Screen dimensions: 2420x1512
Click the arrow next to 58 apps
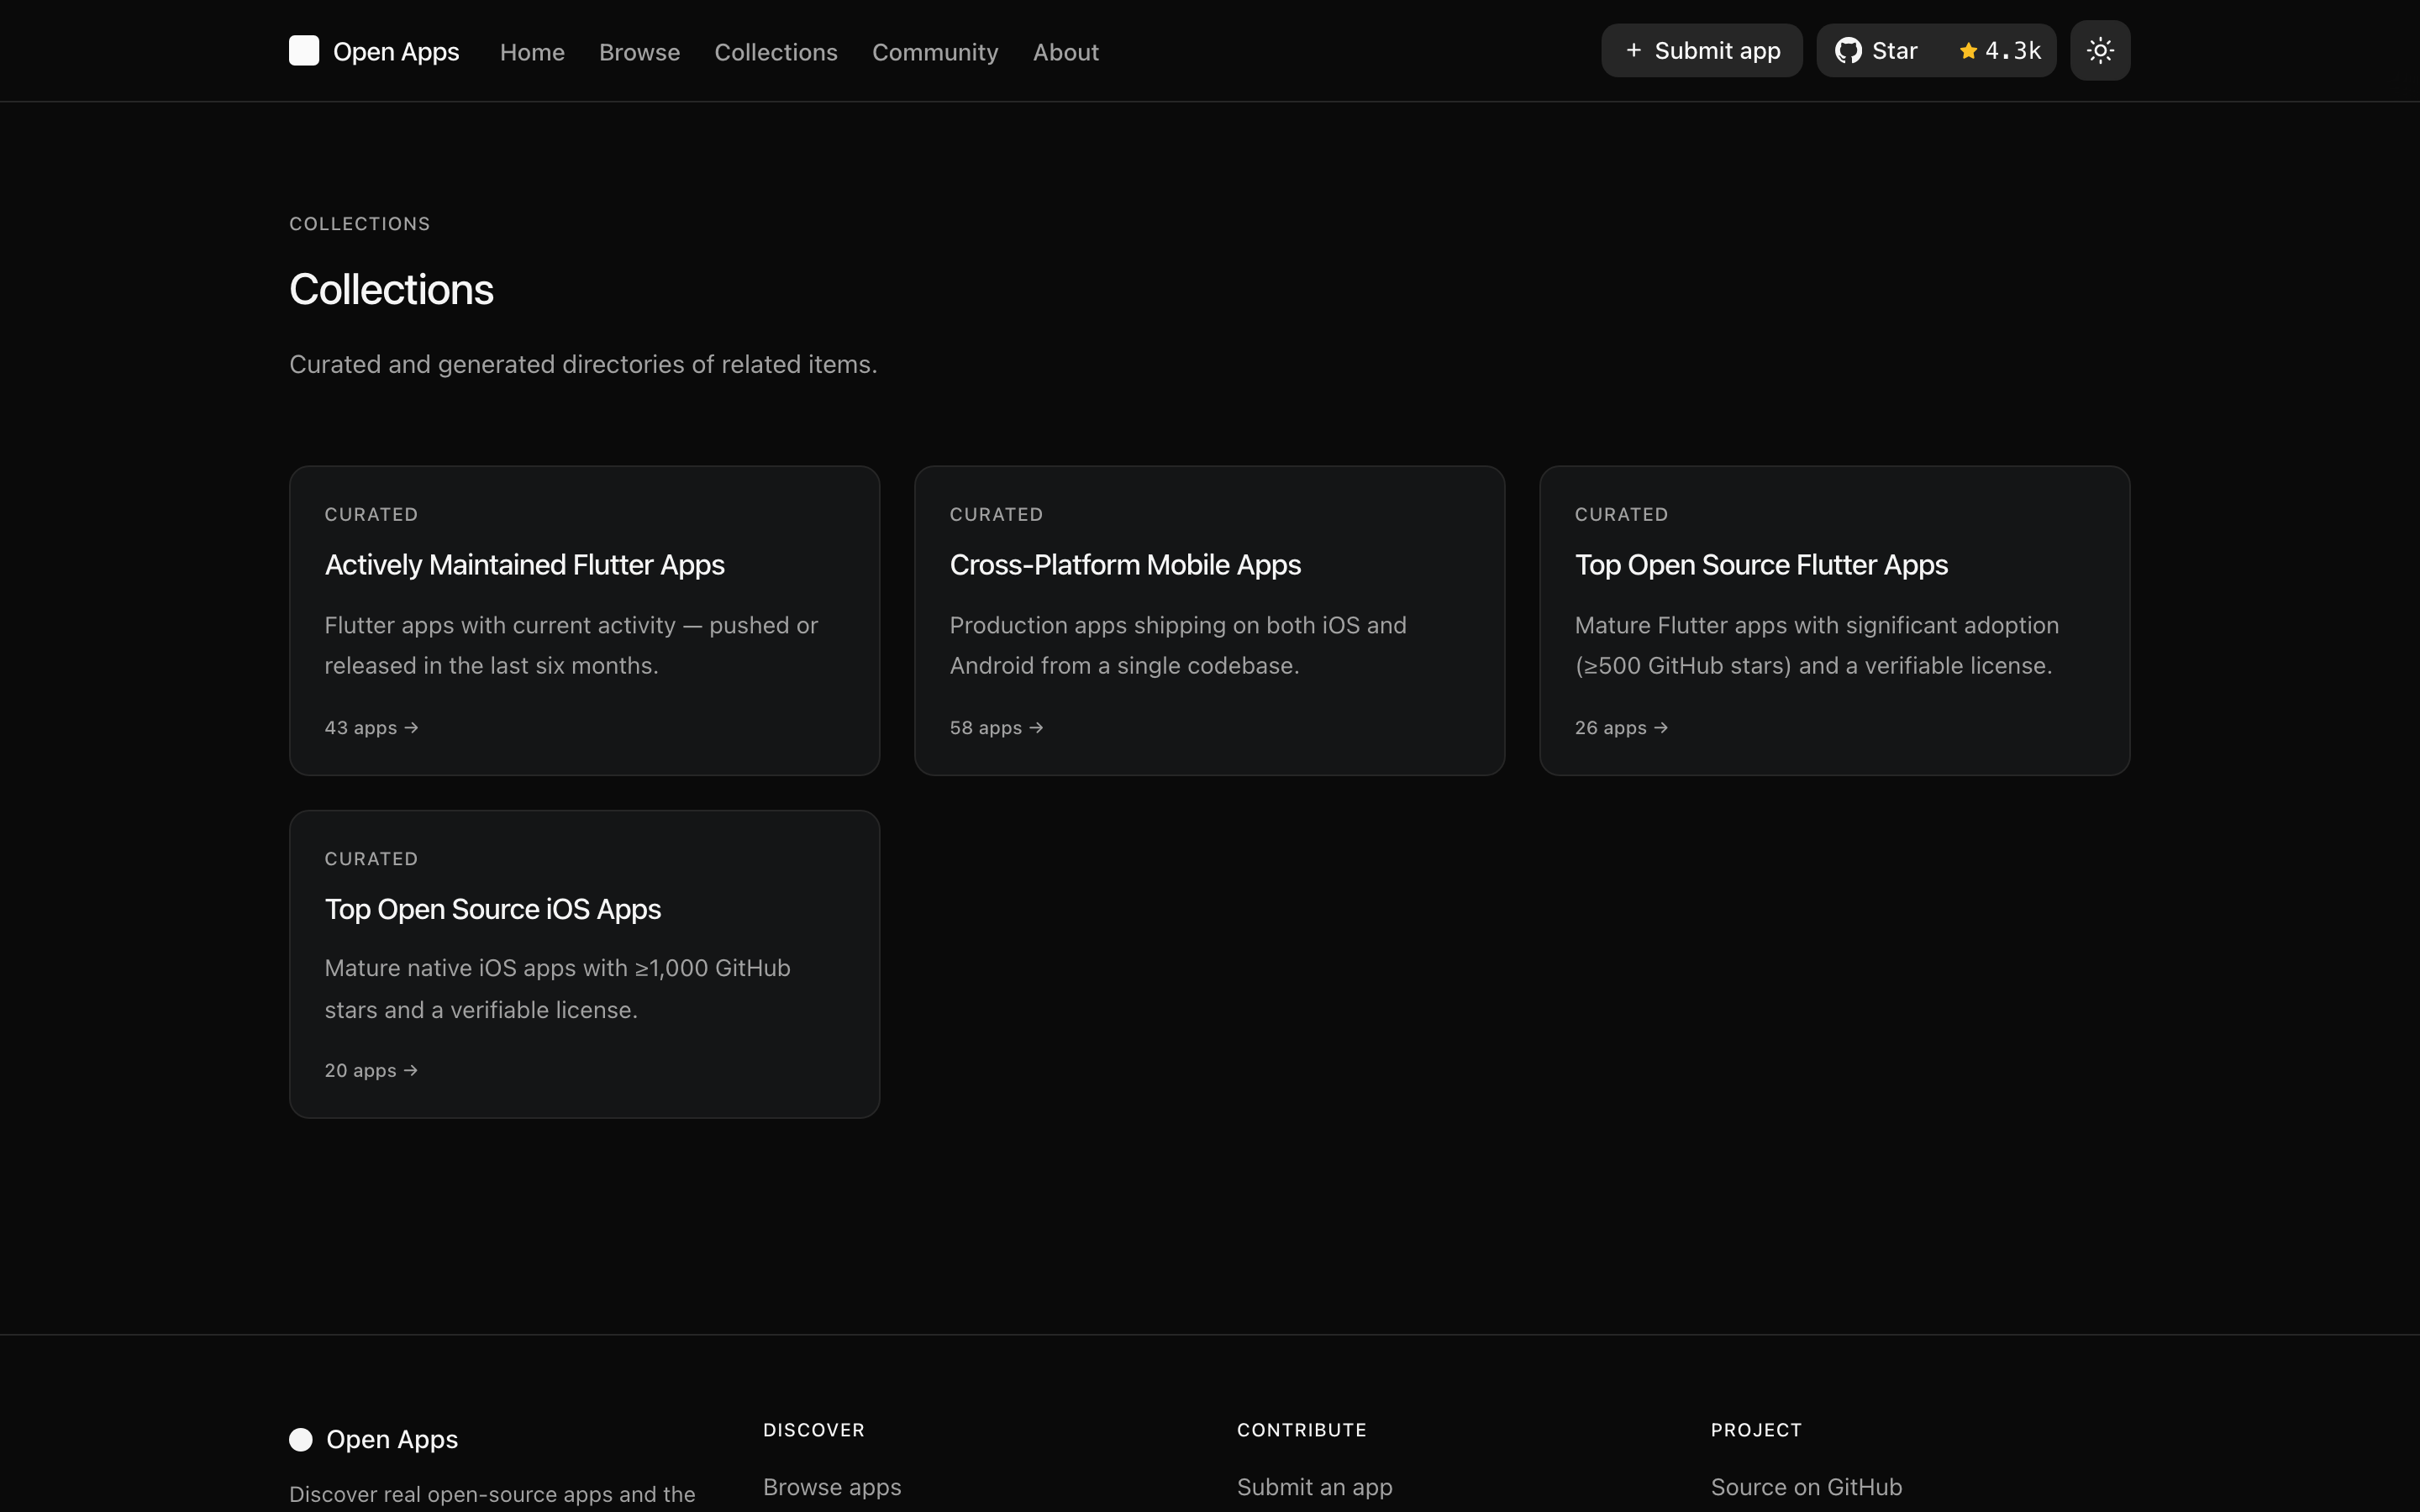[x=1036, y=728]
